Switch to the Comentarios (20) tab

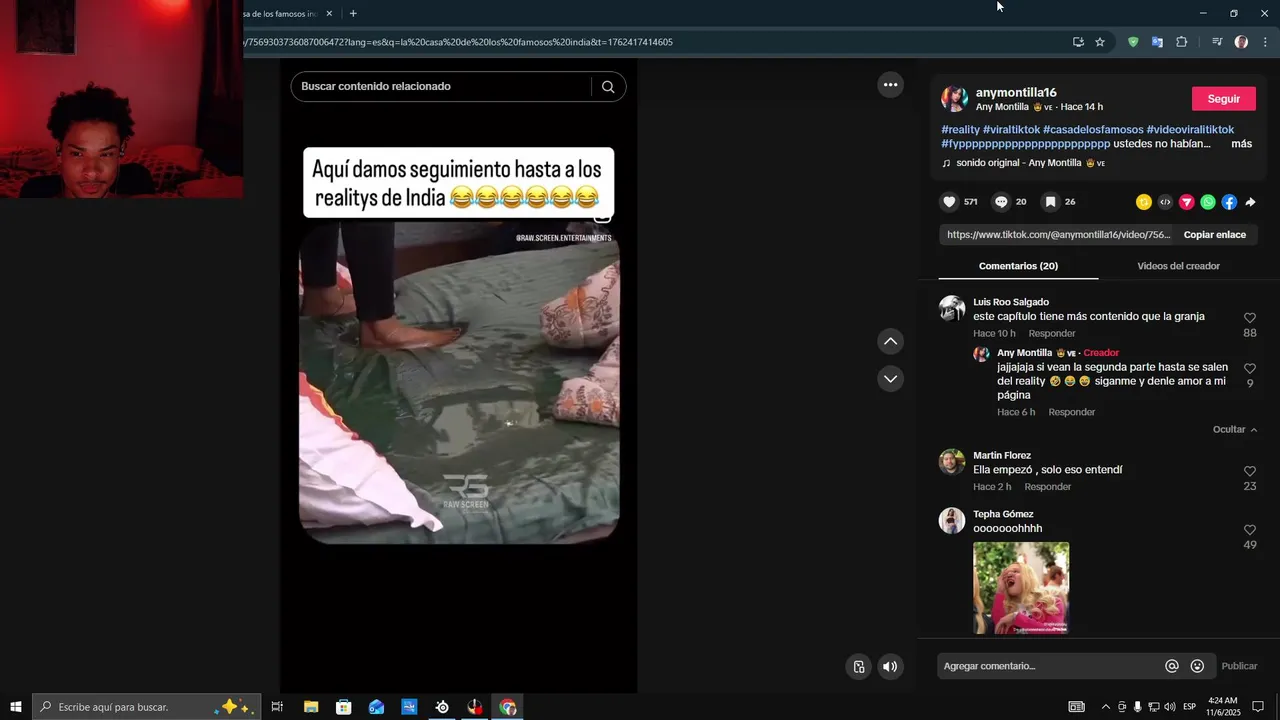click(x=1018, y=266)
